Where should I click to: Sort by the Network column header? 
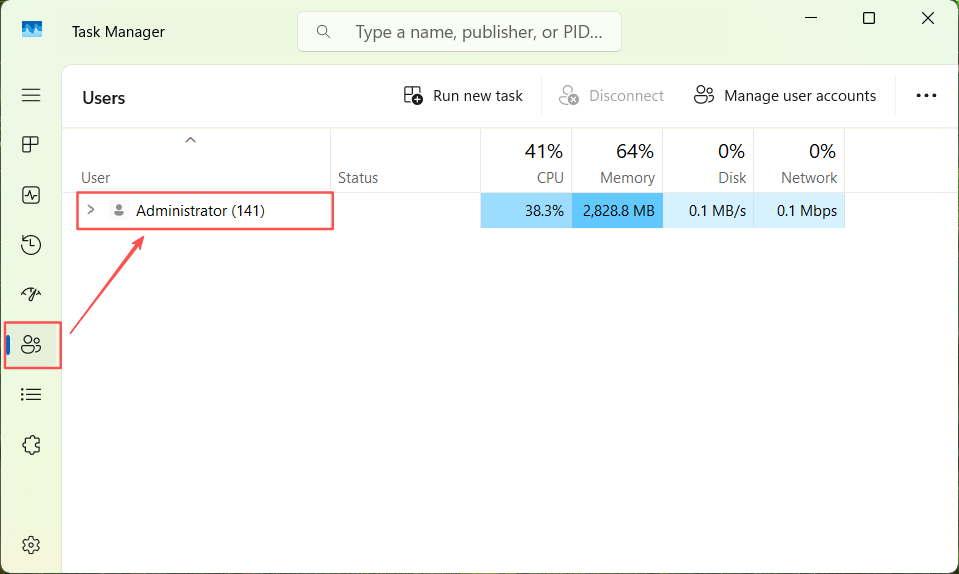click(x=799, y=161)
